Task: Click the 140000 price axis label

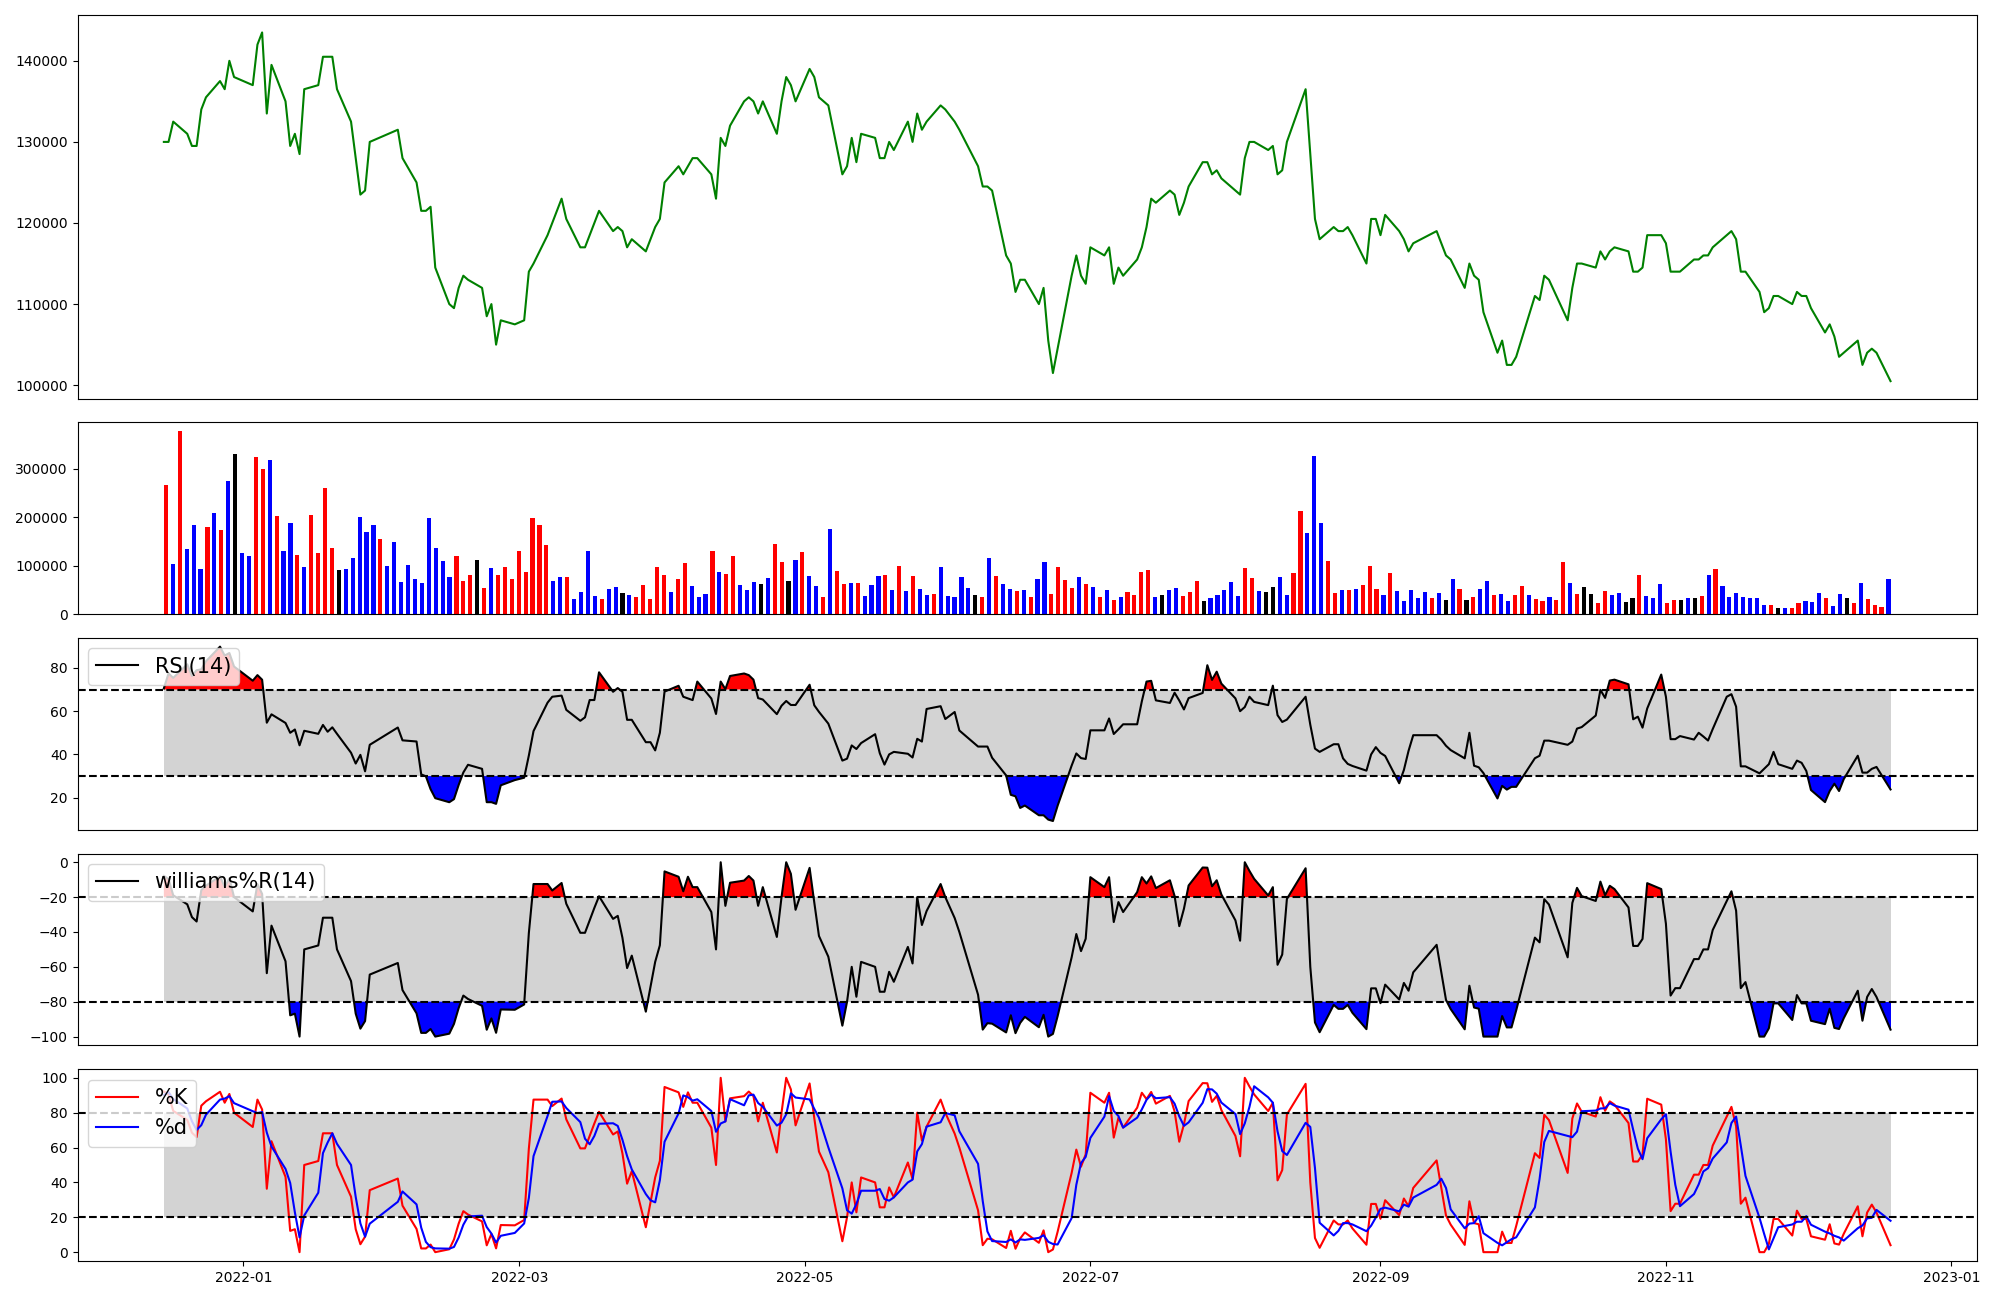Action: (x=42, y=61)
